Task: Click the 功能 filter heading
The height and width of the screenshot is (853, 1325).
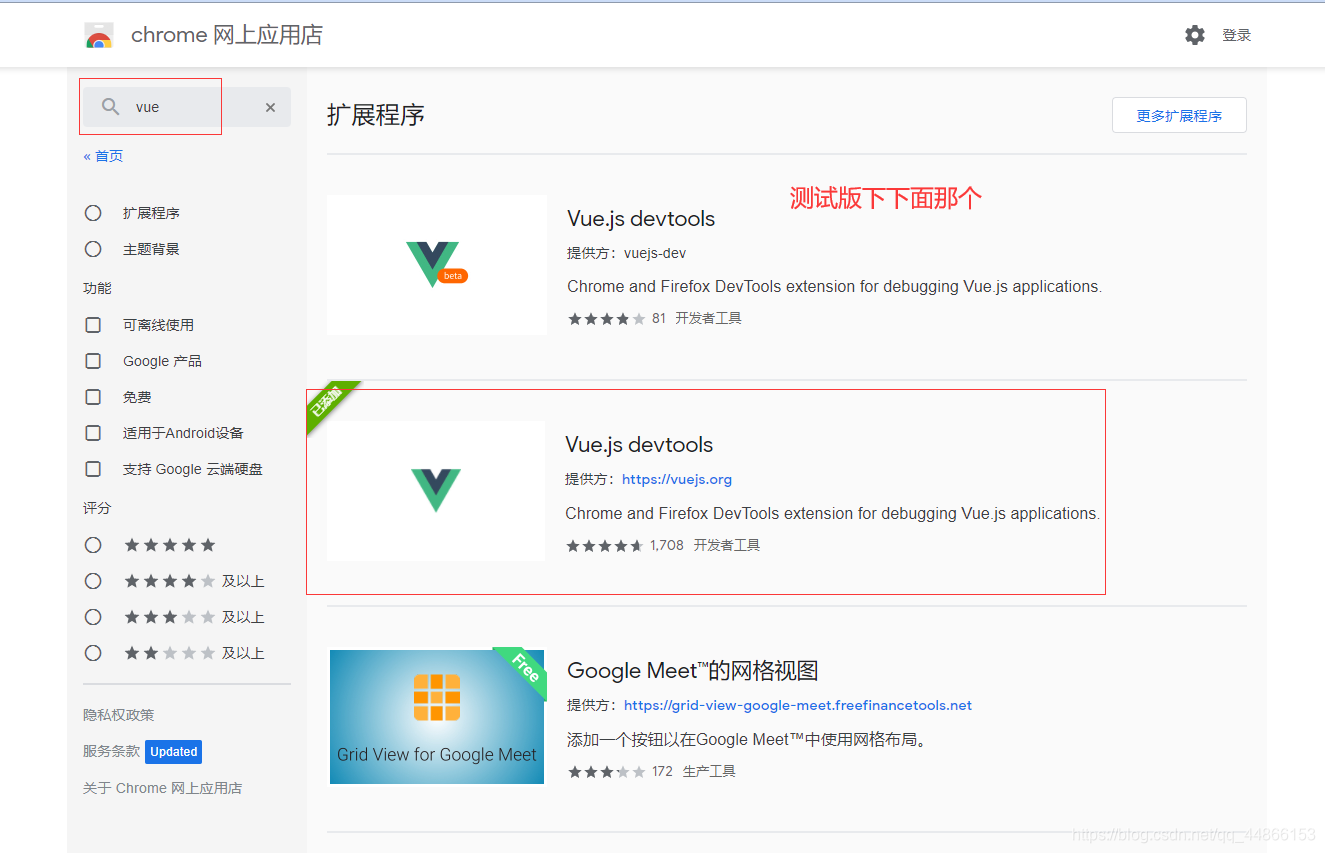Action: [97, 288]
